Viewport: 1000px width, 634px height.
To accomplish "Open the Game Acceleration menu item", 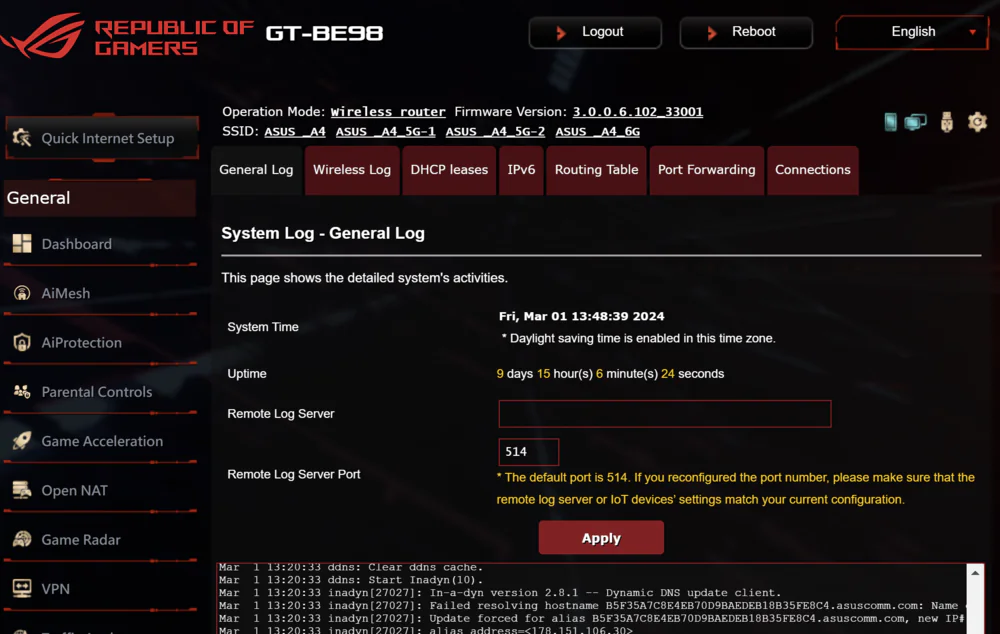I will click(x=100, y=441).
